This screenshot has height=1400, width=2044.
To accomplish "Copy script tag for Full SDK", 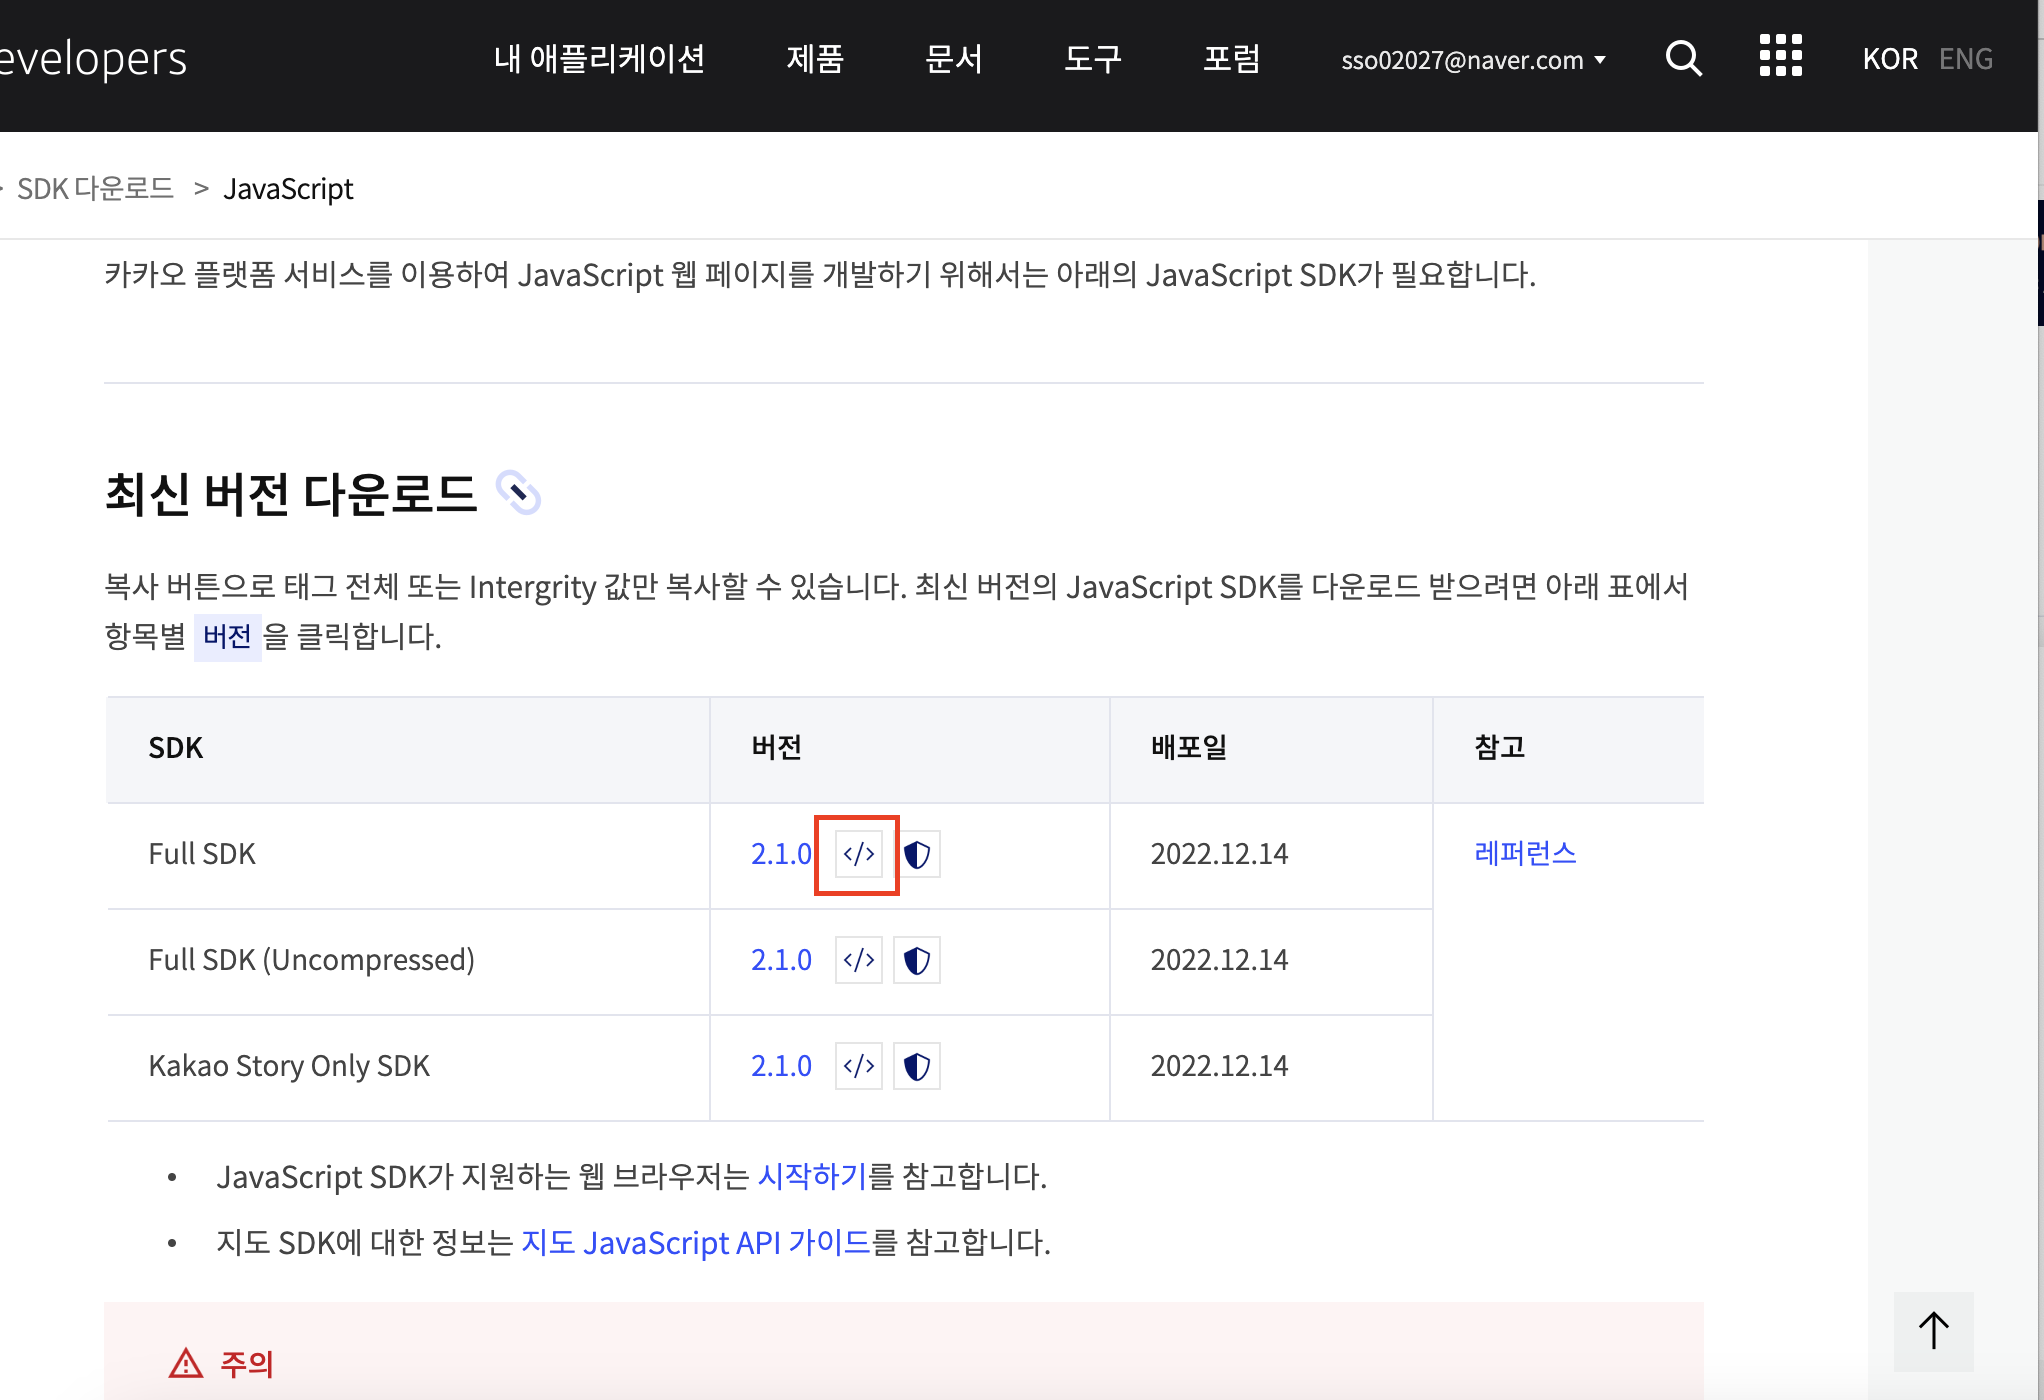I will point(858,854).
